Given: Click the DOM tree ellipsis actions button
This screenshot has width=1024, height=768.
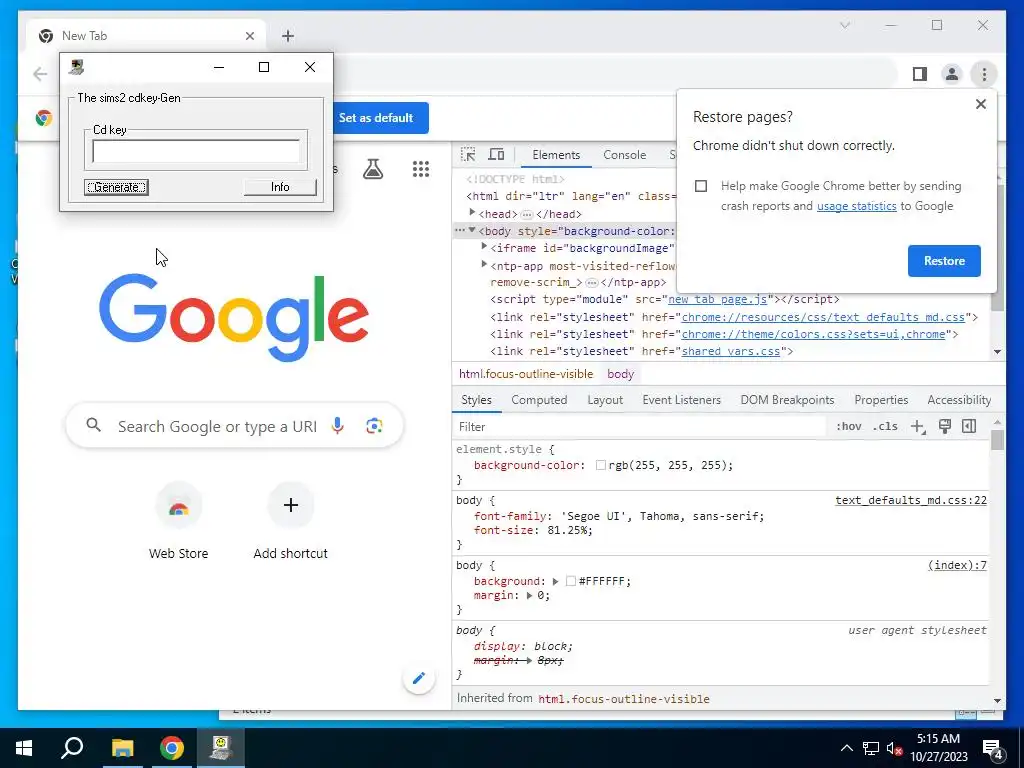Looking at the screenshot, I should coord(460,231).
